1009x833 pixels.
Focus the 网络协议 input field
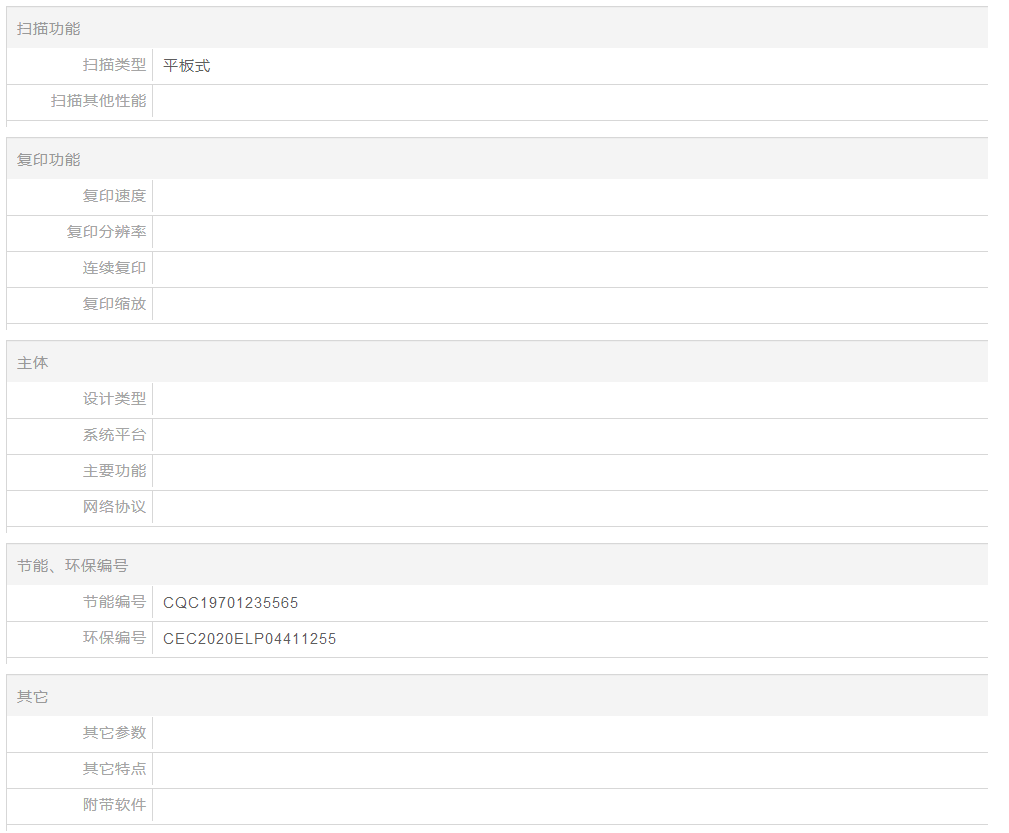click(569, 508)
